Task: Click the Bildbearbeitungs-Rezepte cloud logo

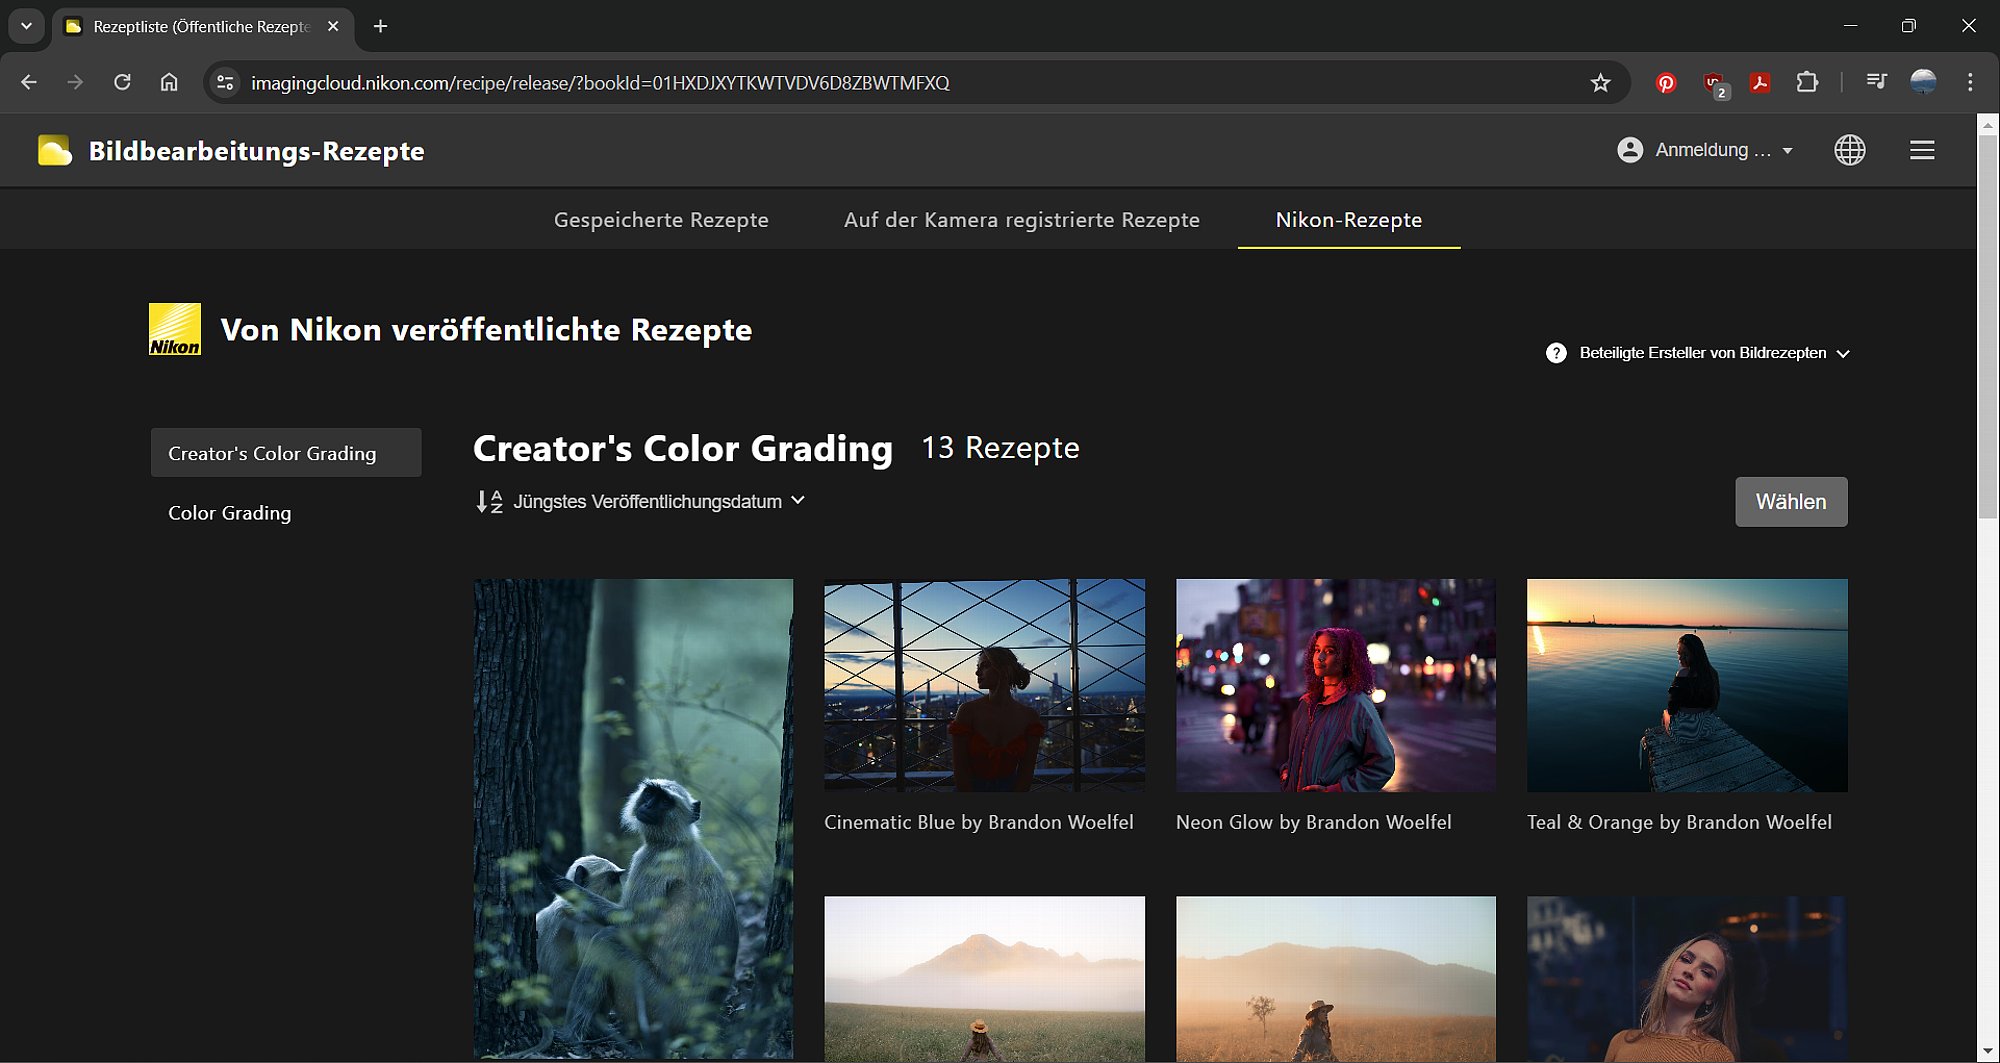Action: coord(55,151)
